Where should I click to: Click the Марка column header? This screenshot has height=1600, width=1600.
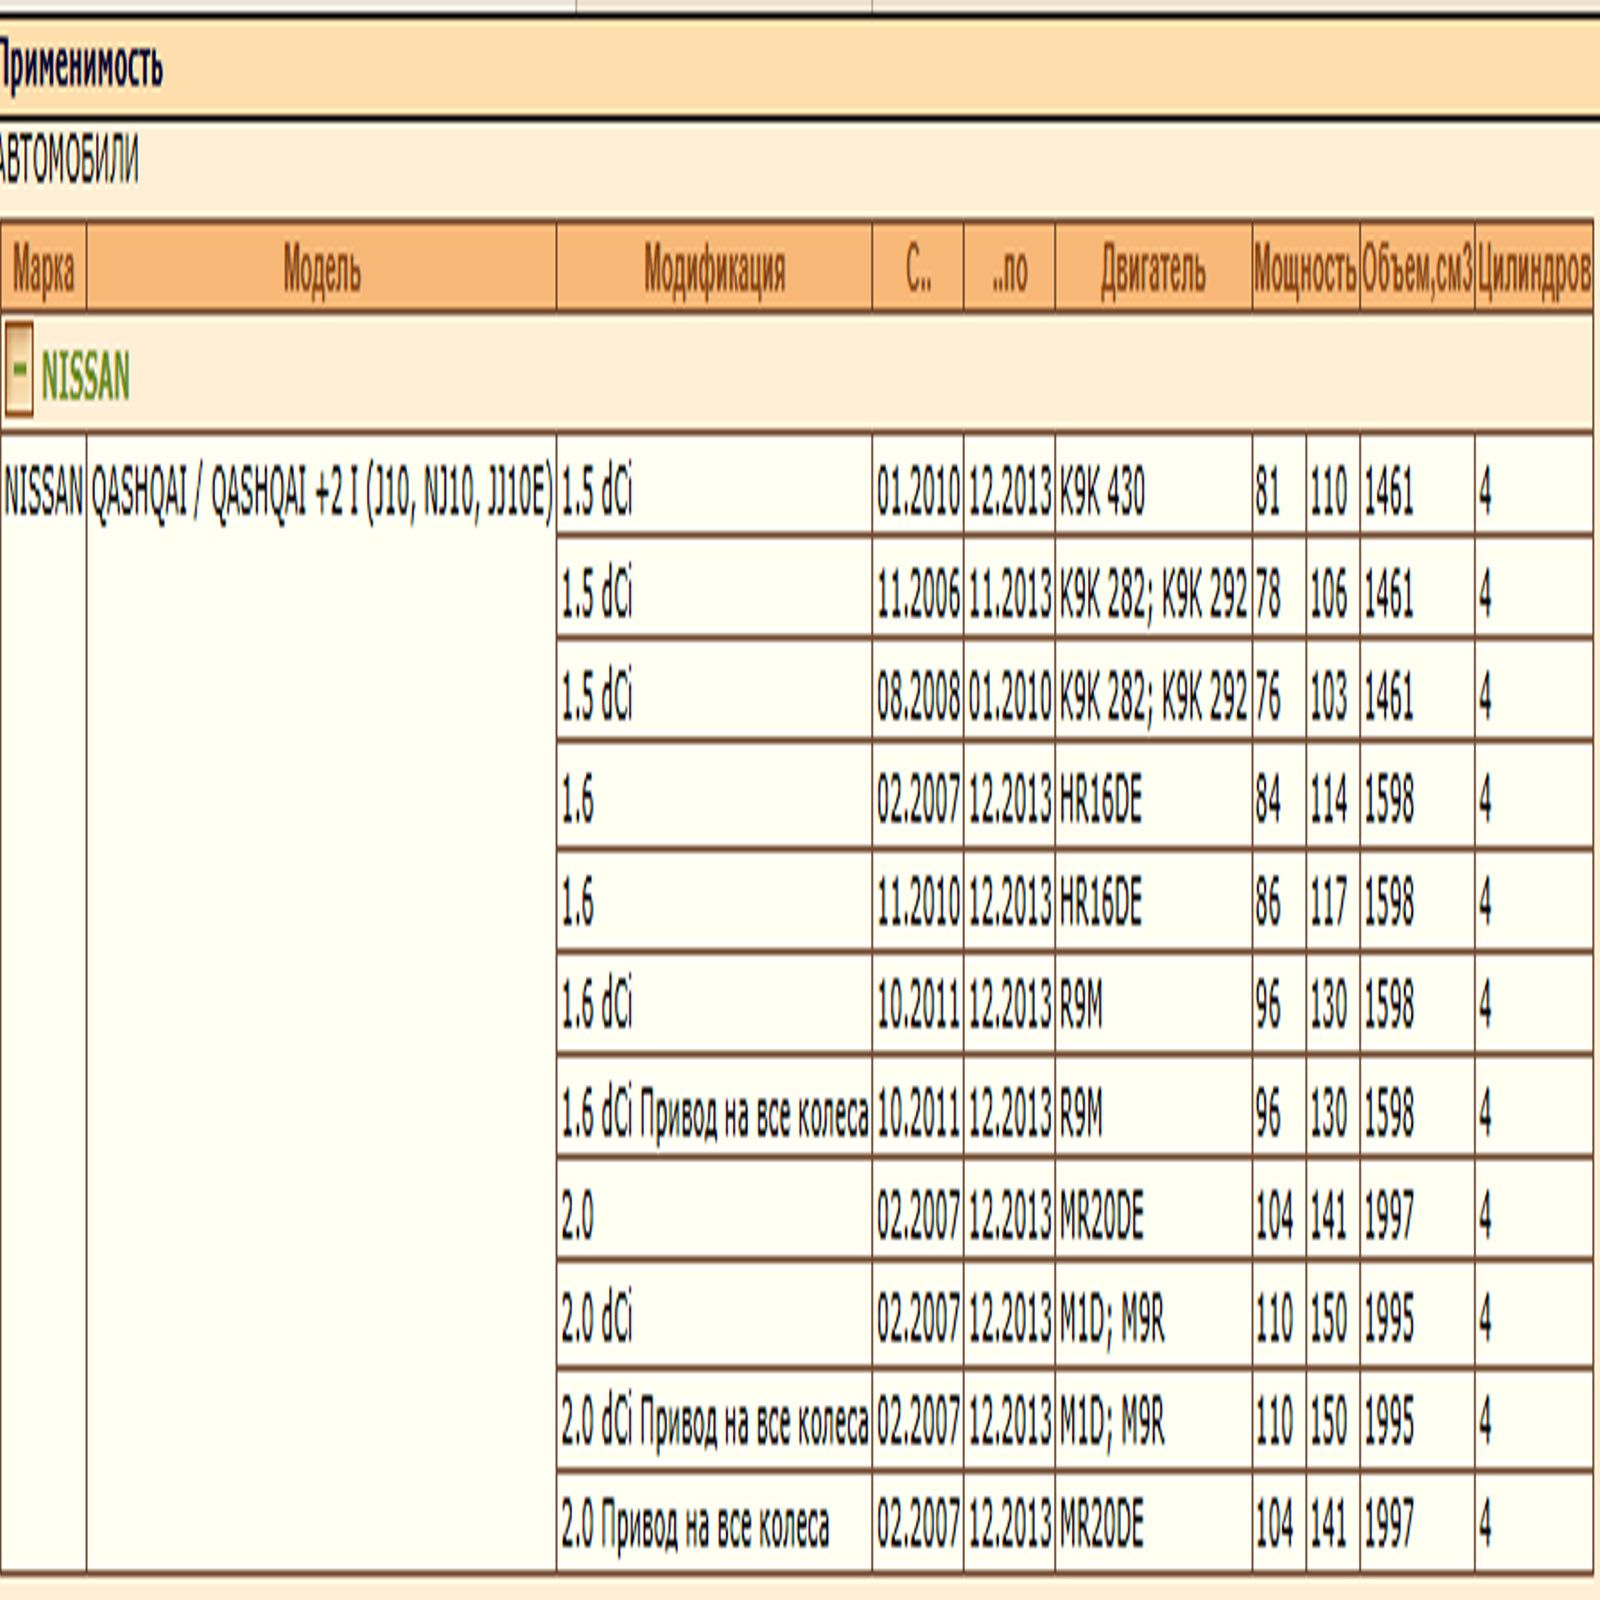[43, 269]
